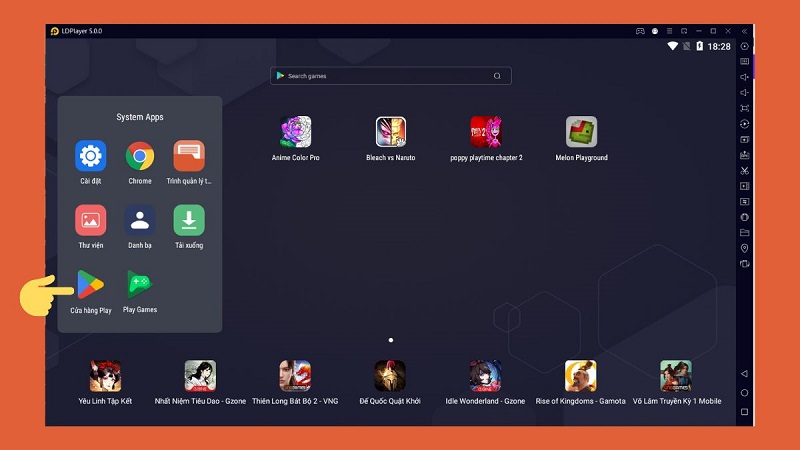This screenshot has height=450, width=800.
Task: Open the Trình quản lý file manager app
Action: pos(189,156)
